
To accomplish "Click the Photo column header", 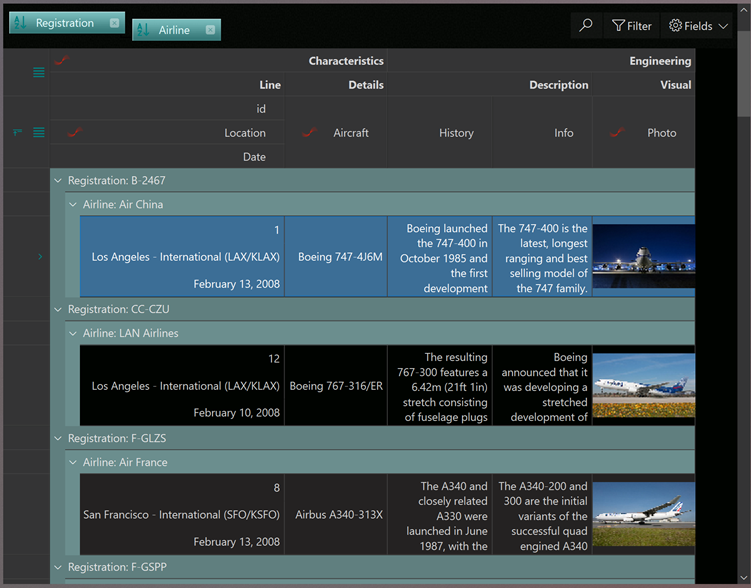I will [x=644, y=133].
